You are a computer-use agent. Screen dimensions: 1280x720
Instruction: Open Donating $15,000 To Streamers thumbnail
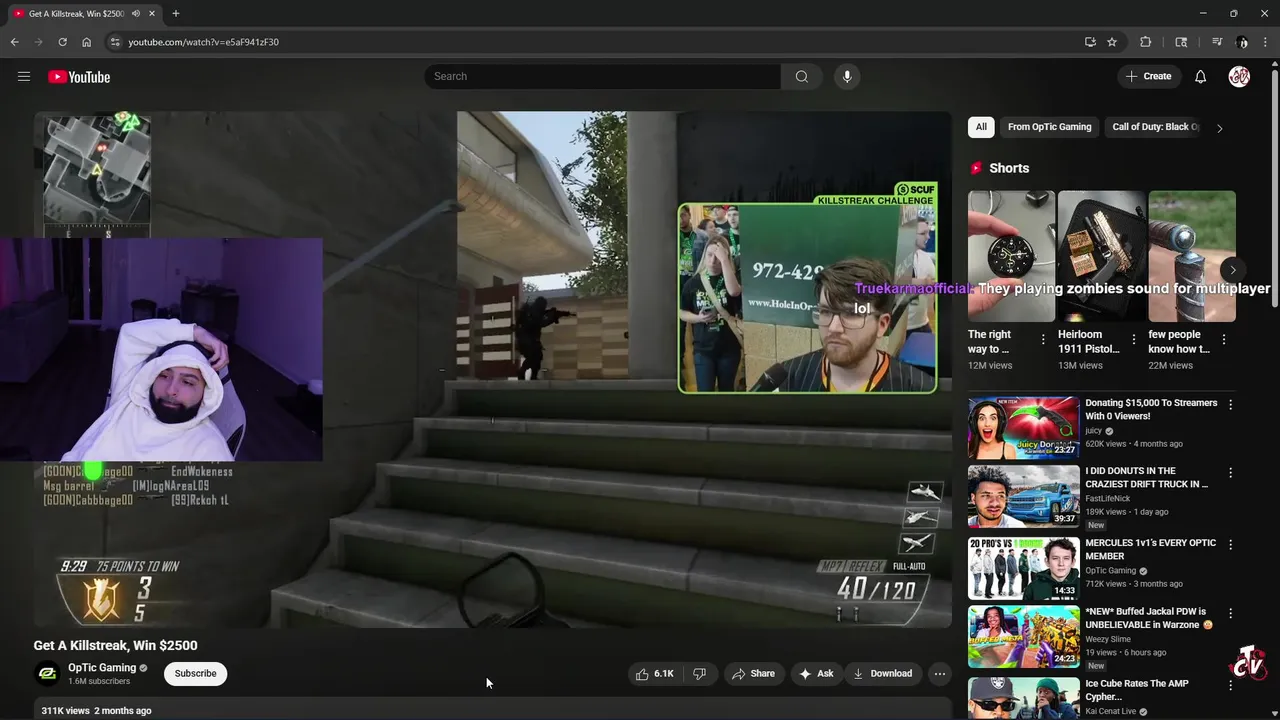[1023, 427]
